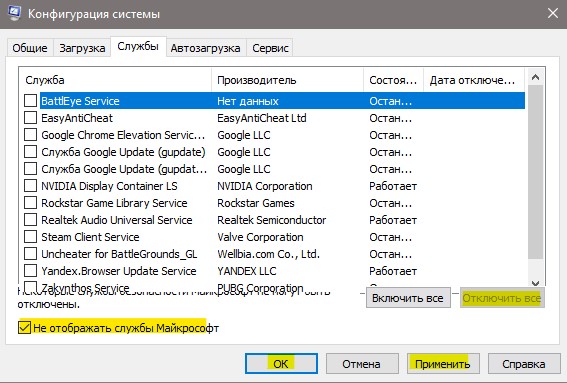Viewport: 567px width, 383px height.
Task: Select the Службы tab
Action: click(x=138, y=47)
